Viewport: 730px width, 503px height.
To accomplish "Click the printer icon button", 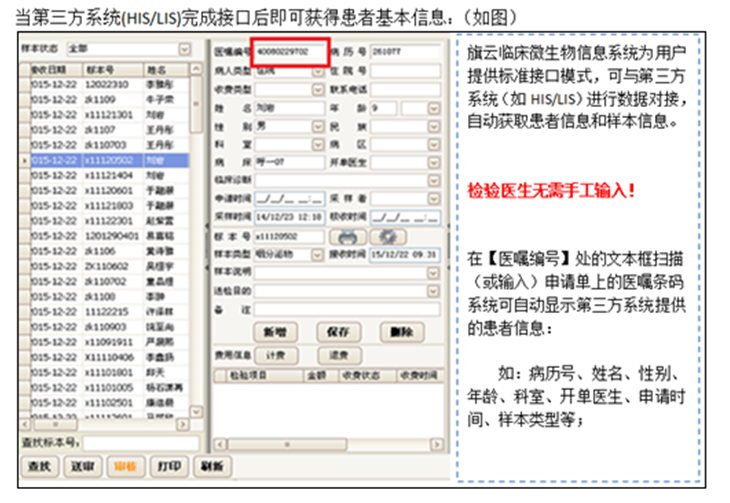I will (x=348, y=237).
